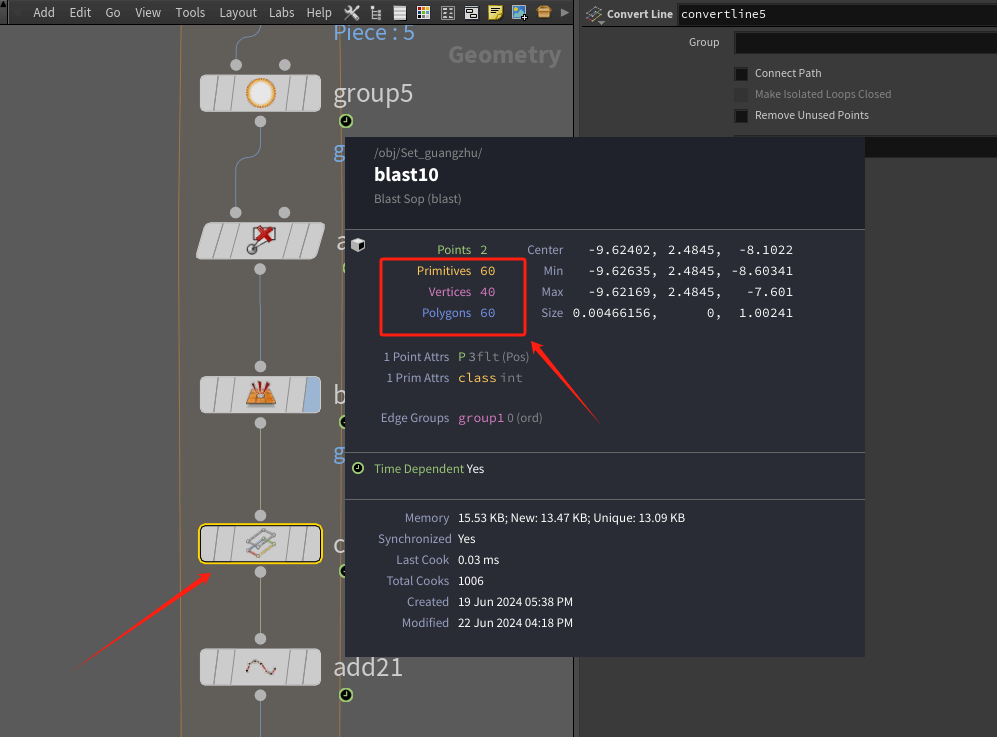Open the Add menu
This screenshot has width=997, height=737.
coord(44,13)
